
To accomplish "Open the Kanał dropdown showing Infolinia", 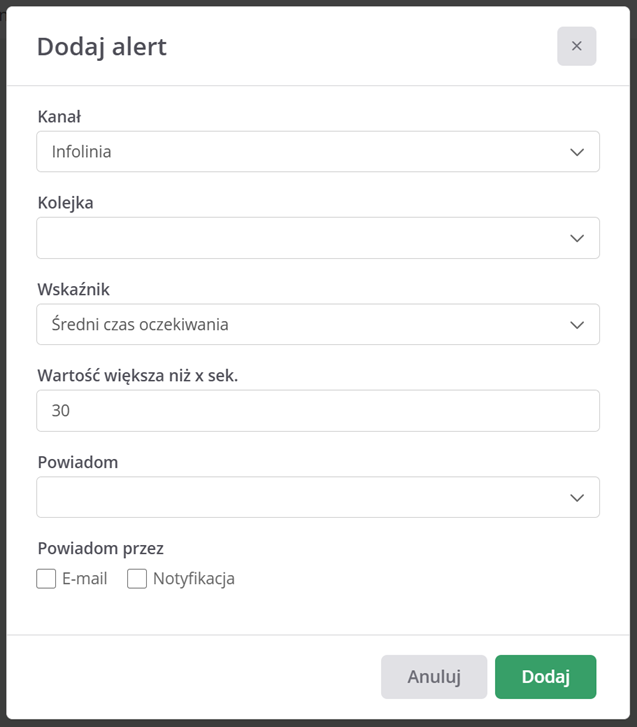I will coord(300,152).
